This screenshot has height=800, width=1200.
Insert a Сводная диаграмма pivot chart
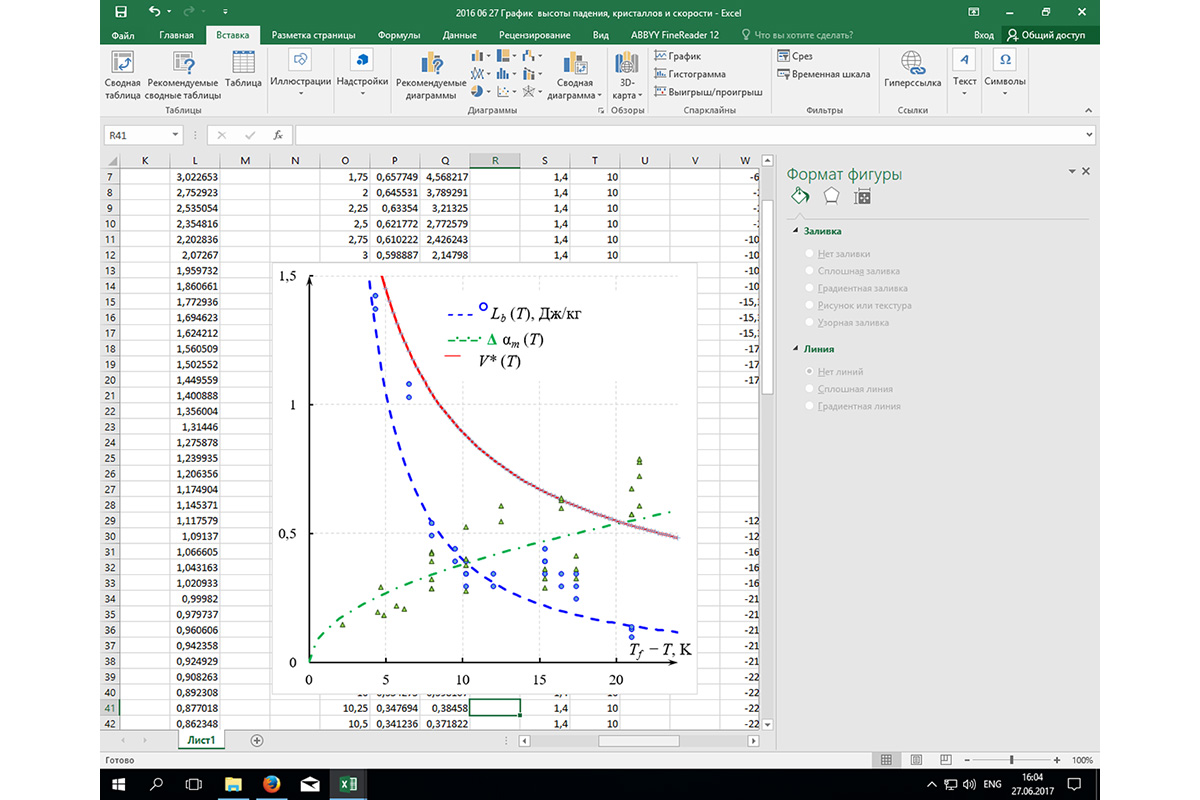click(x=574, y=76)
